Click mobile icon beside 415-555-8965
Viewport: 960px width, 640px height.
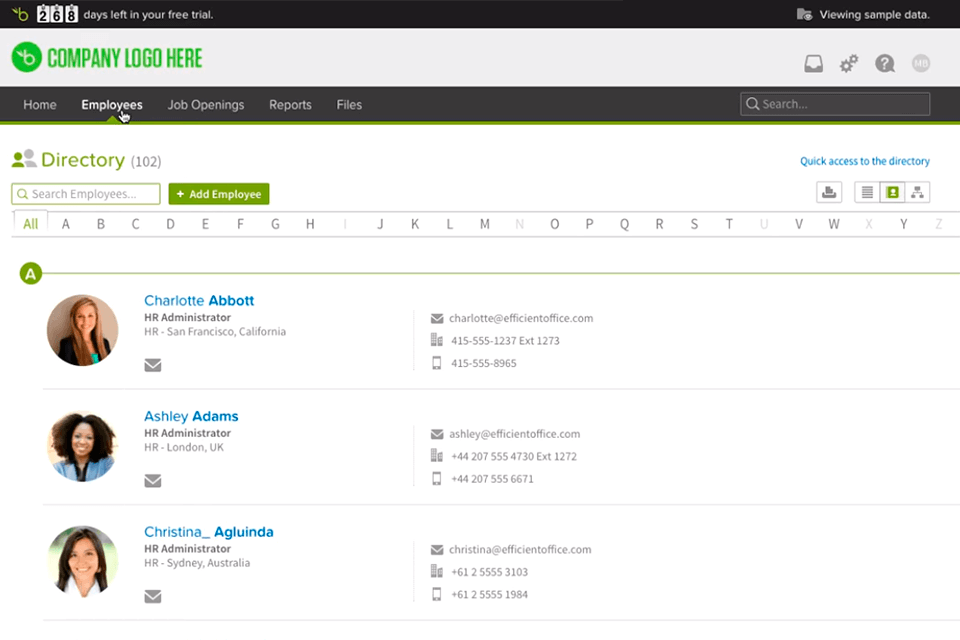(437, 363)
